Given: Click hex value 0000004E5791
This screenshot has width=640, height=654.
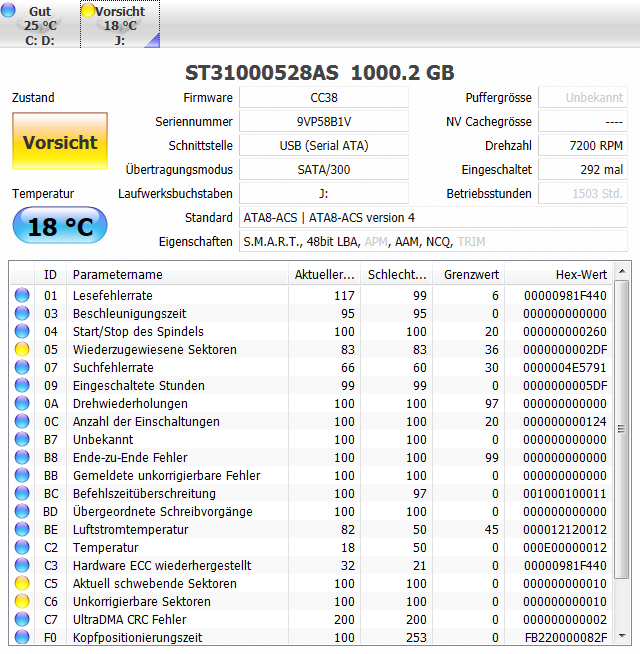Looking at the screenshot, I should (x=565, y=367).
